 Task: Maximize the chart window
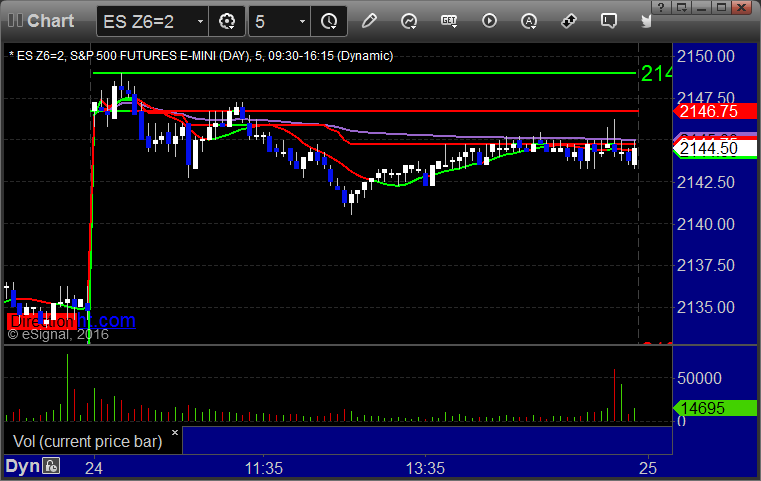pos(722,7)
